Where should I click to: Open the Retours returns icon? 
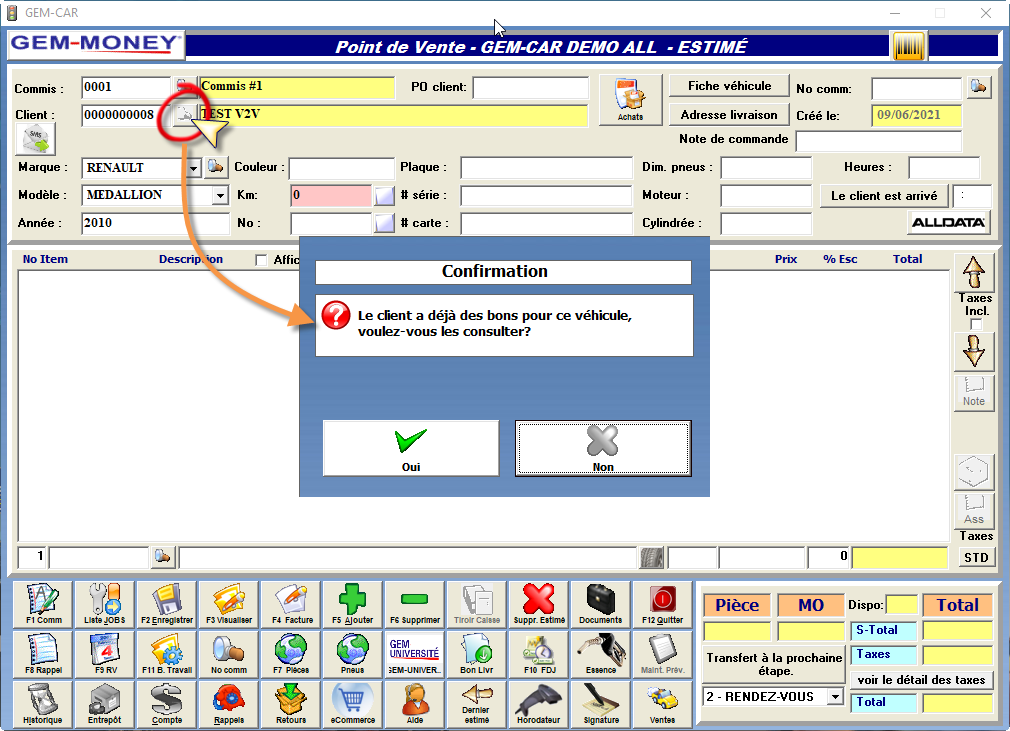(x=291, y=704)
